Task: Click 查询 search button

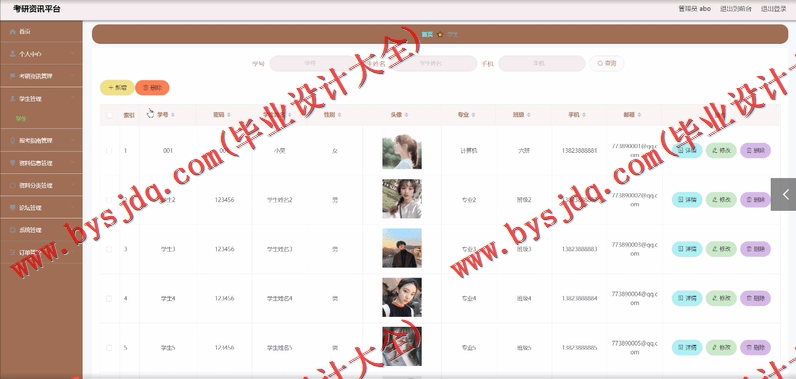Action: 607,63
